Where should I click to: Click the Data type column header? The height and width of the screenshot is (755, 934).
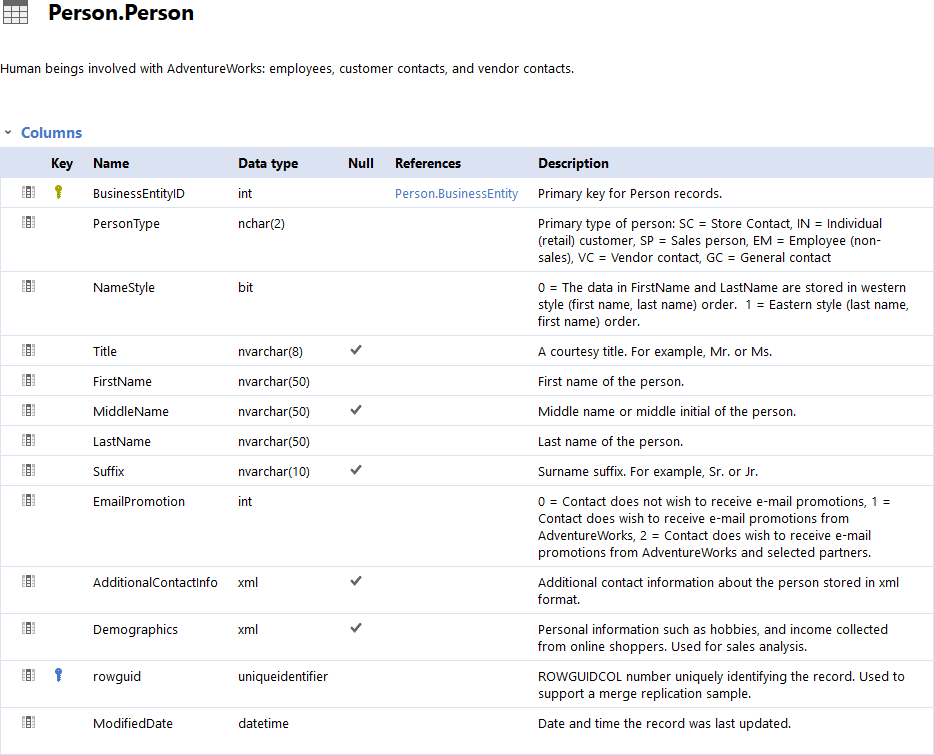(268, 163)
